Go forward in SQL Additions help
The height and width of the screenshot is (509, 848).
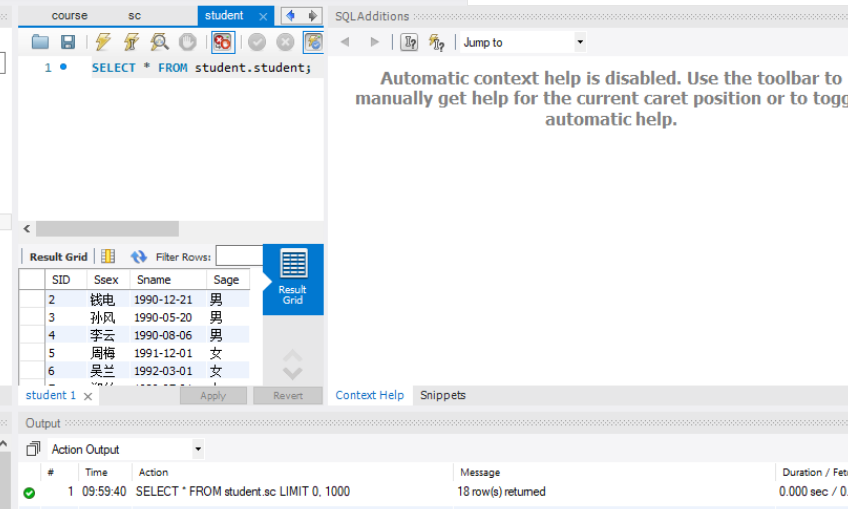point(374,42)
